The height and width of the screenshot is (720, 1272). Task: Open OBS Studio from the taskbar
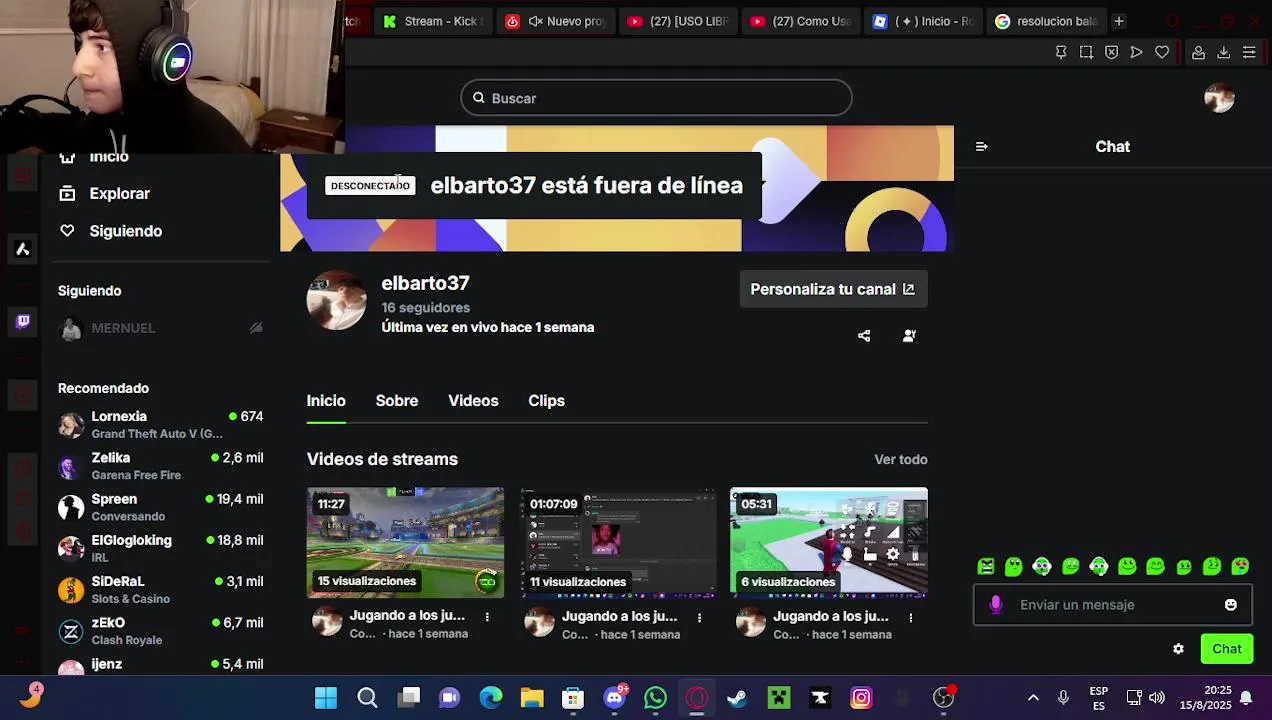pos(943,697)
